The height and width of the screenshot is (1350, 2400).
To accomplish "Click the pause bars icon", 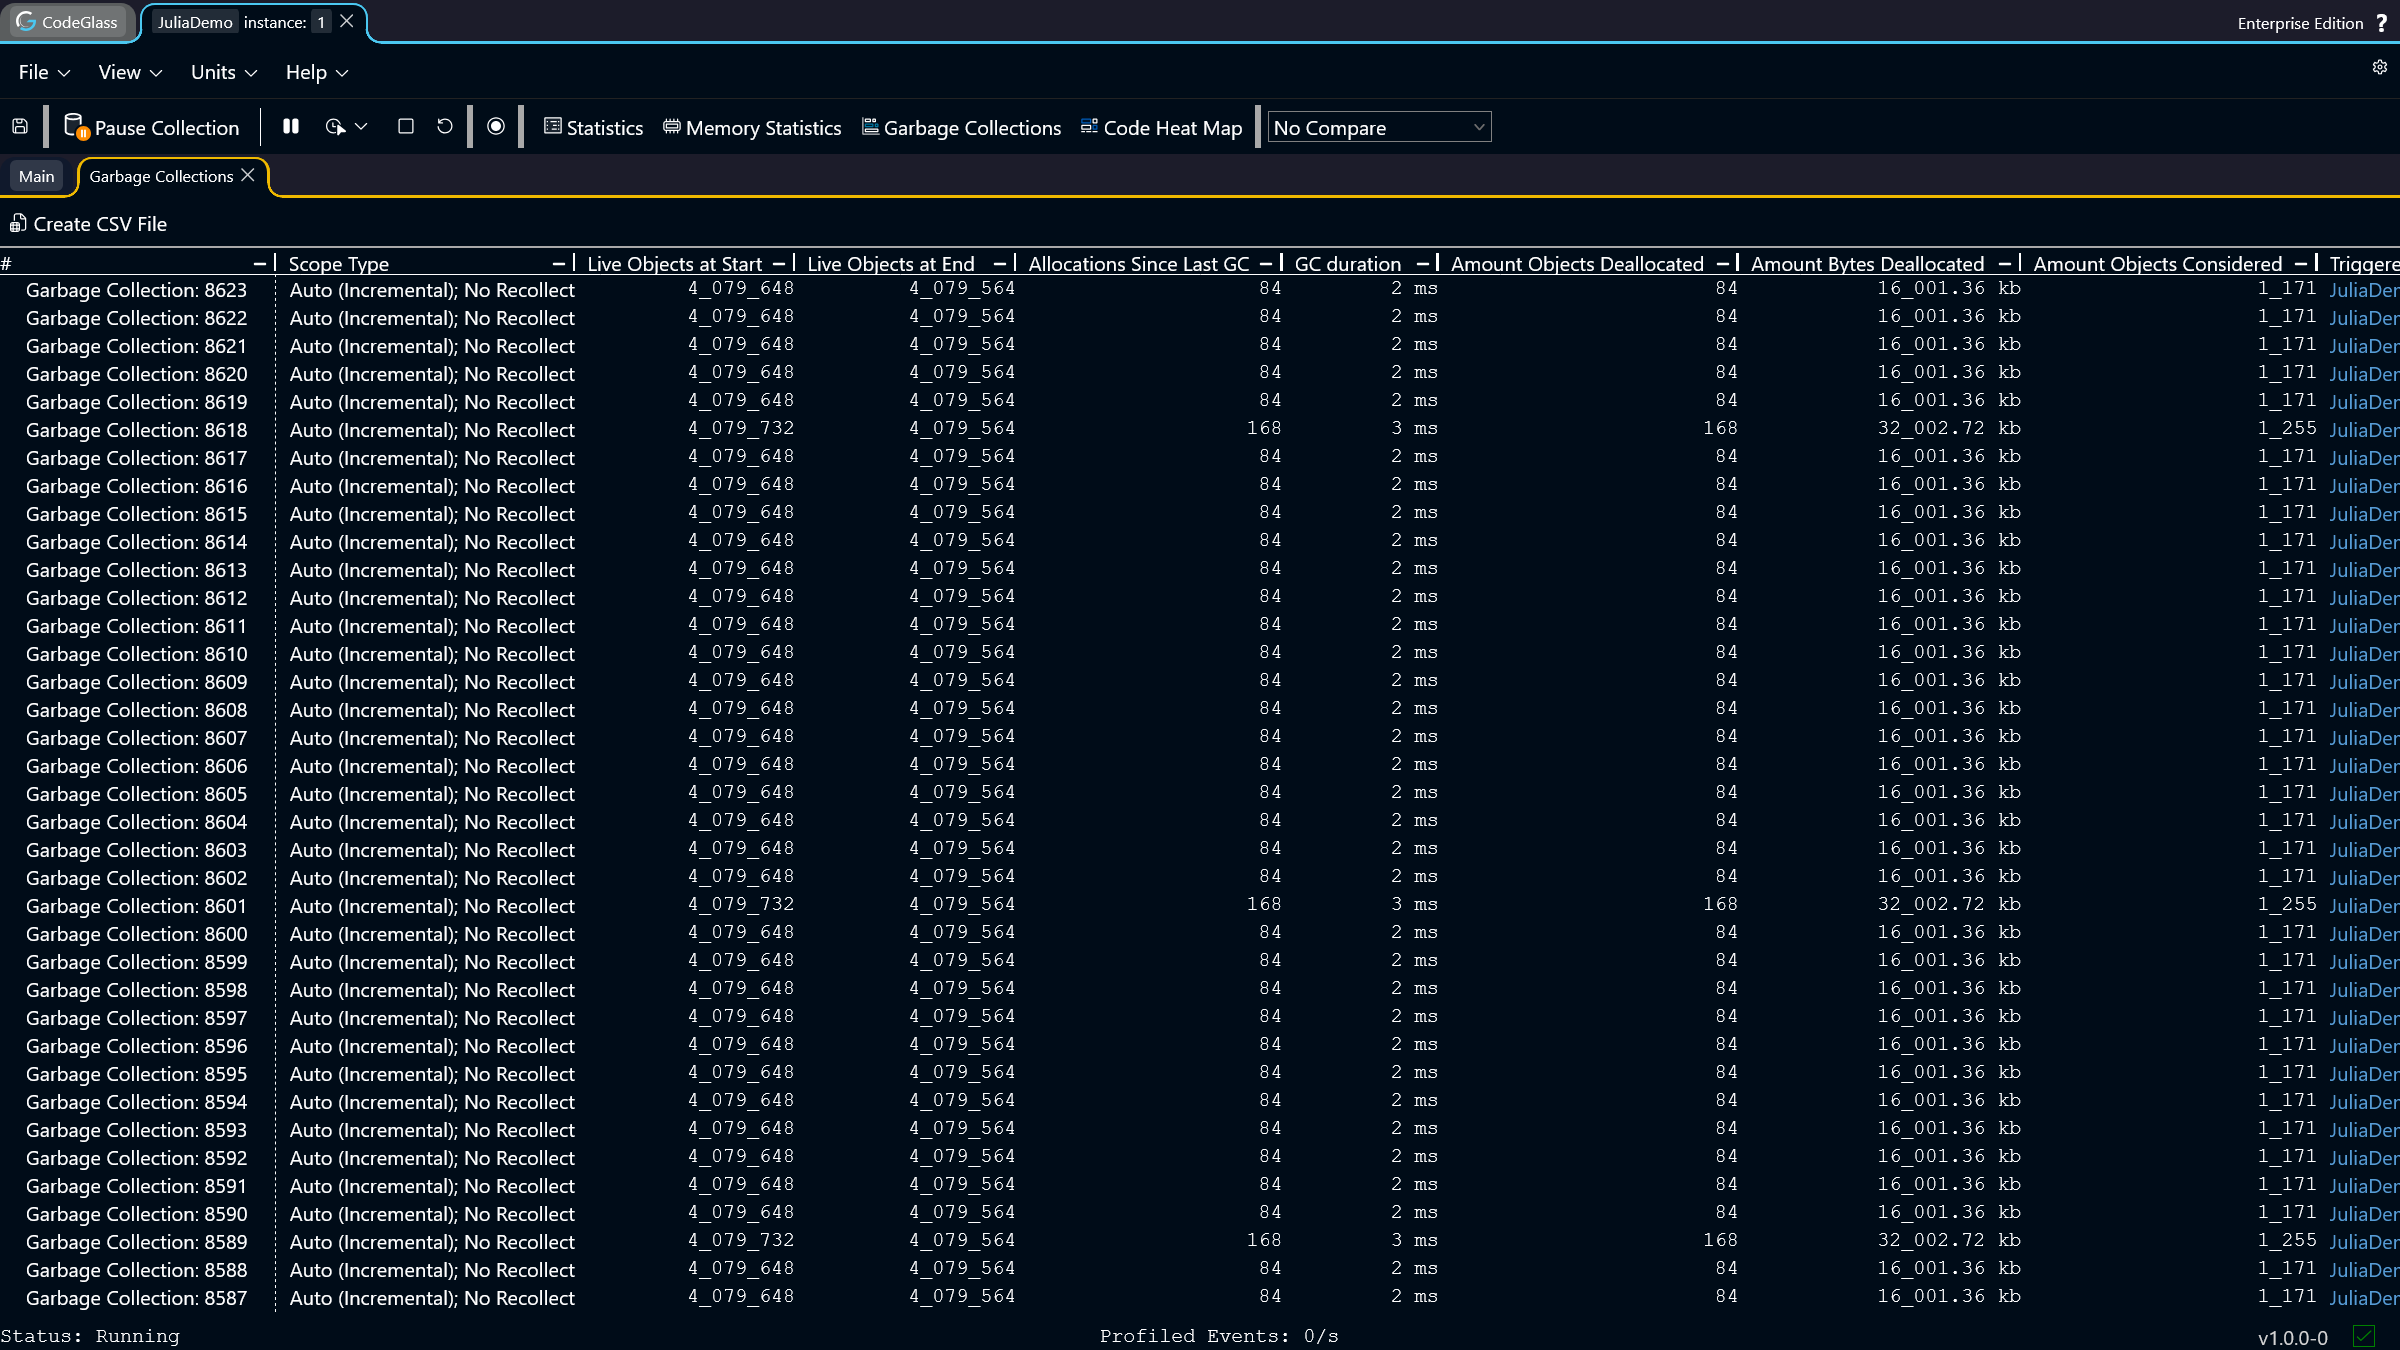I will point(291,127).
